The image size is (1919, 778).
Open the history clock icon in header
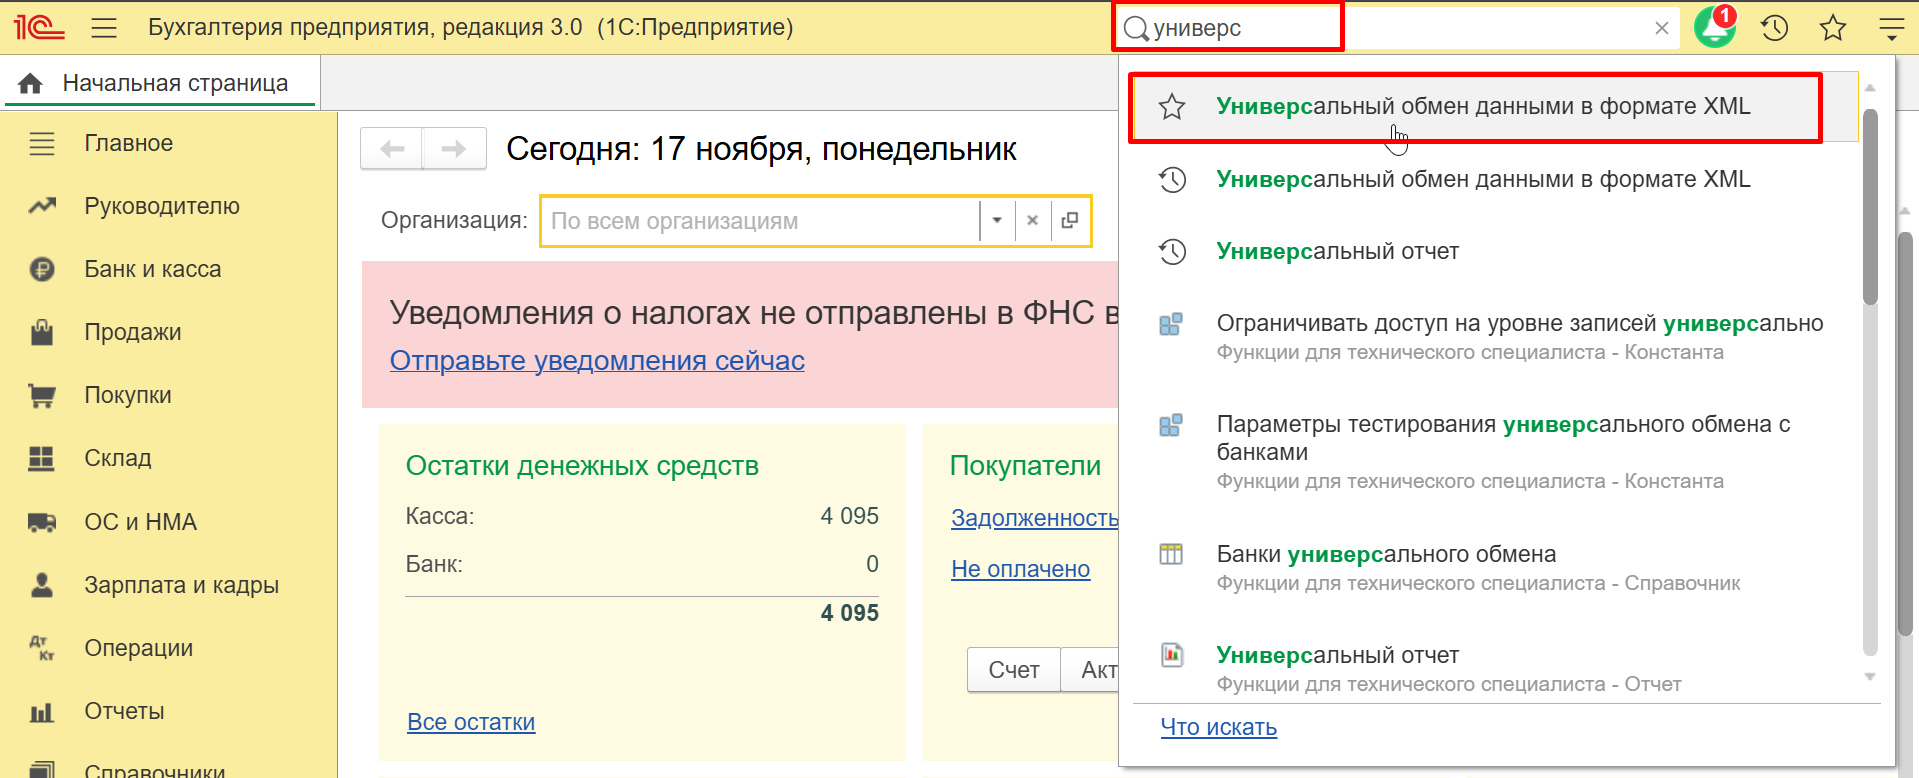pos(1774,28)
